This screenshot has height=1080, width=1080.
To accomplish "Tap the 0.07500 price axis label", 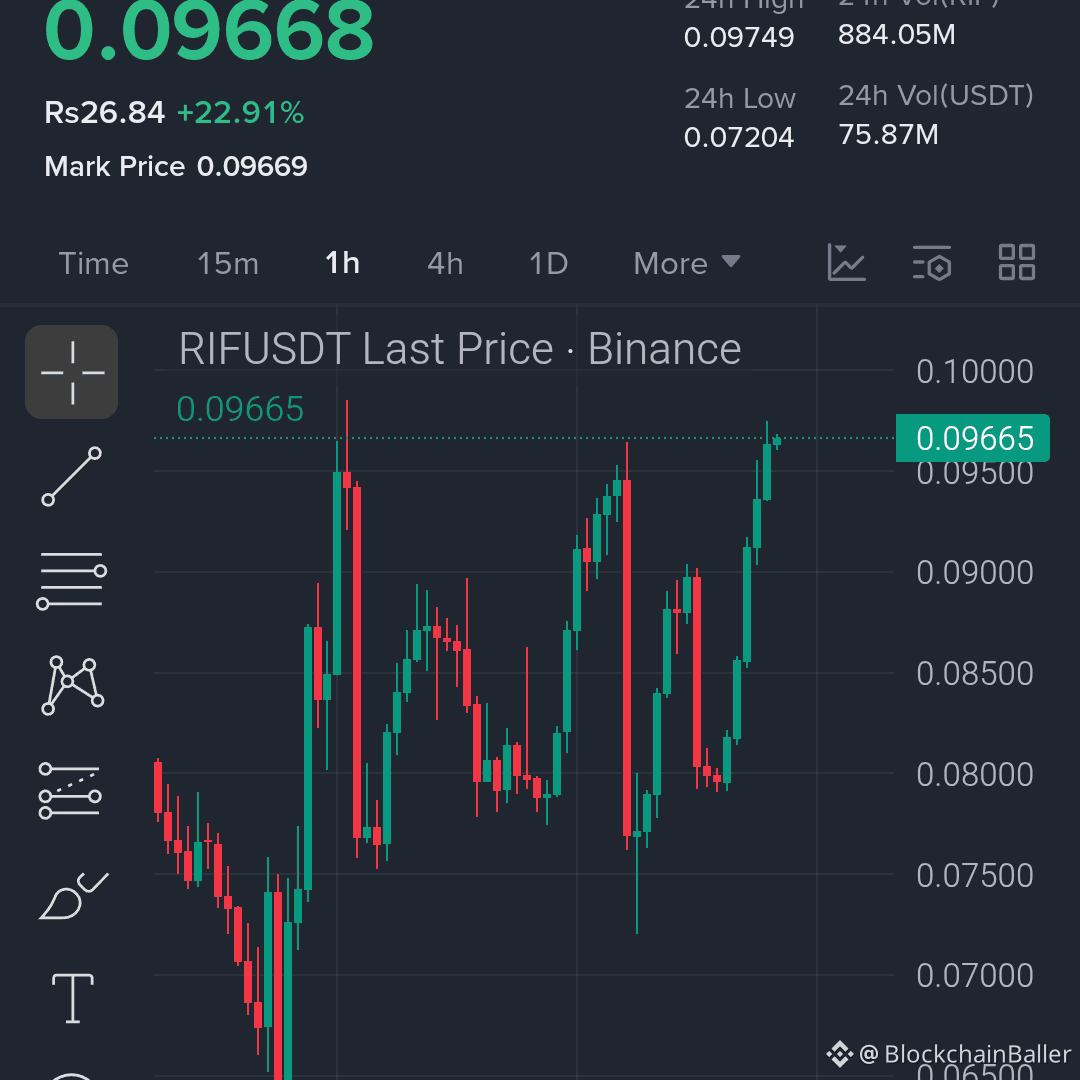I will point(975,875).
